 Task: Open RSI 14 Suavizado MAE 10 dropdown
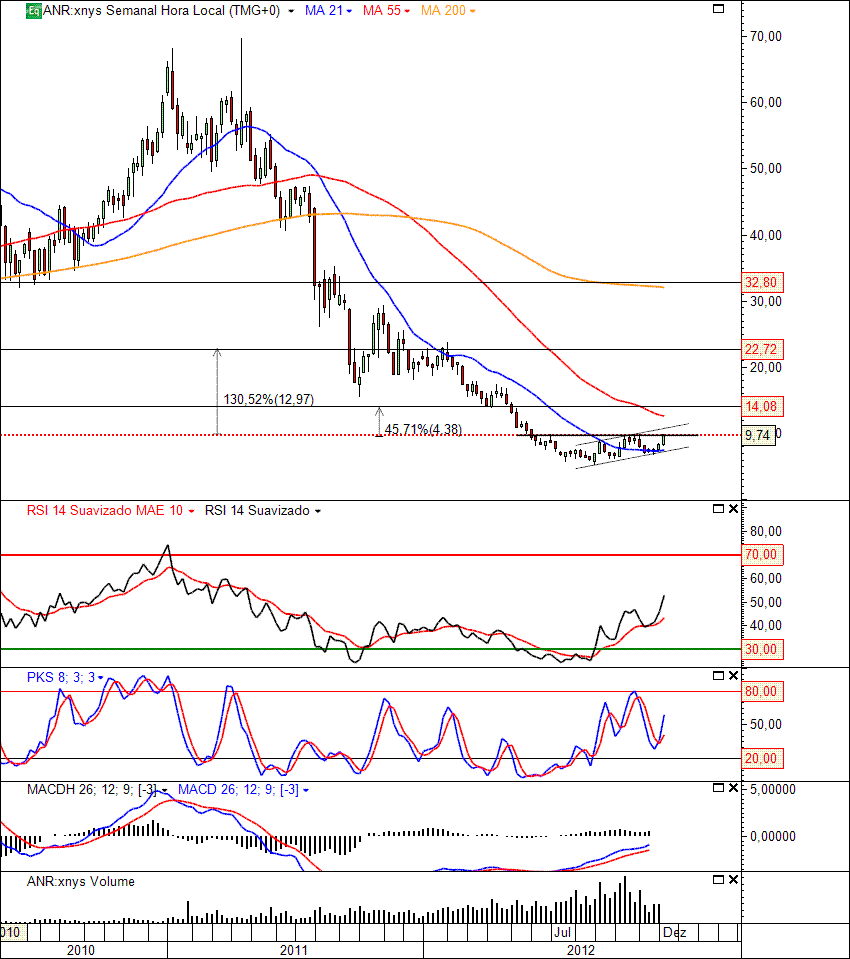click(191, 511)
